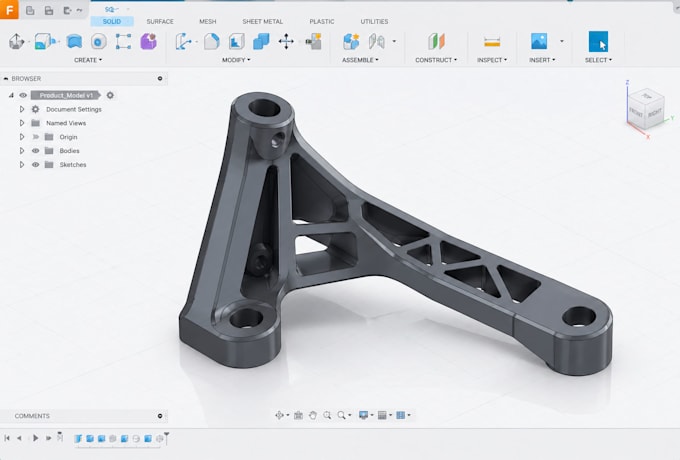Open the MODIFY dropdown menu
The image size is (680, 460).
click(x=236, y=60)
